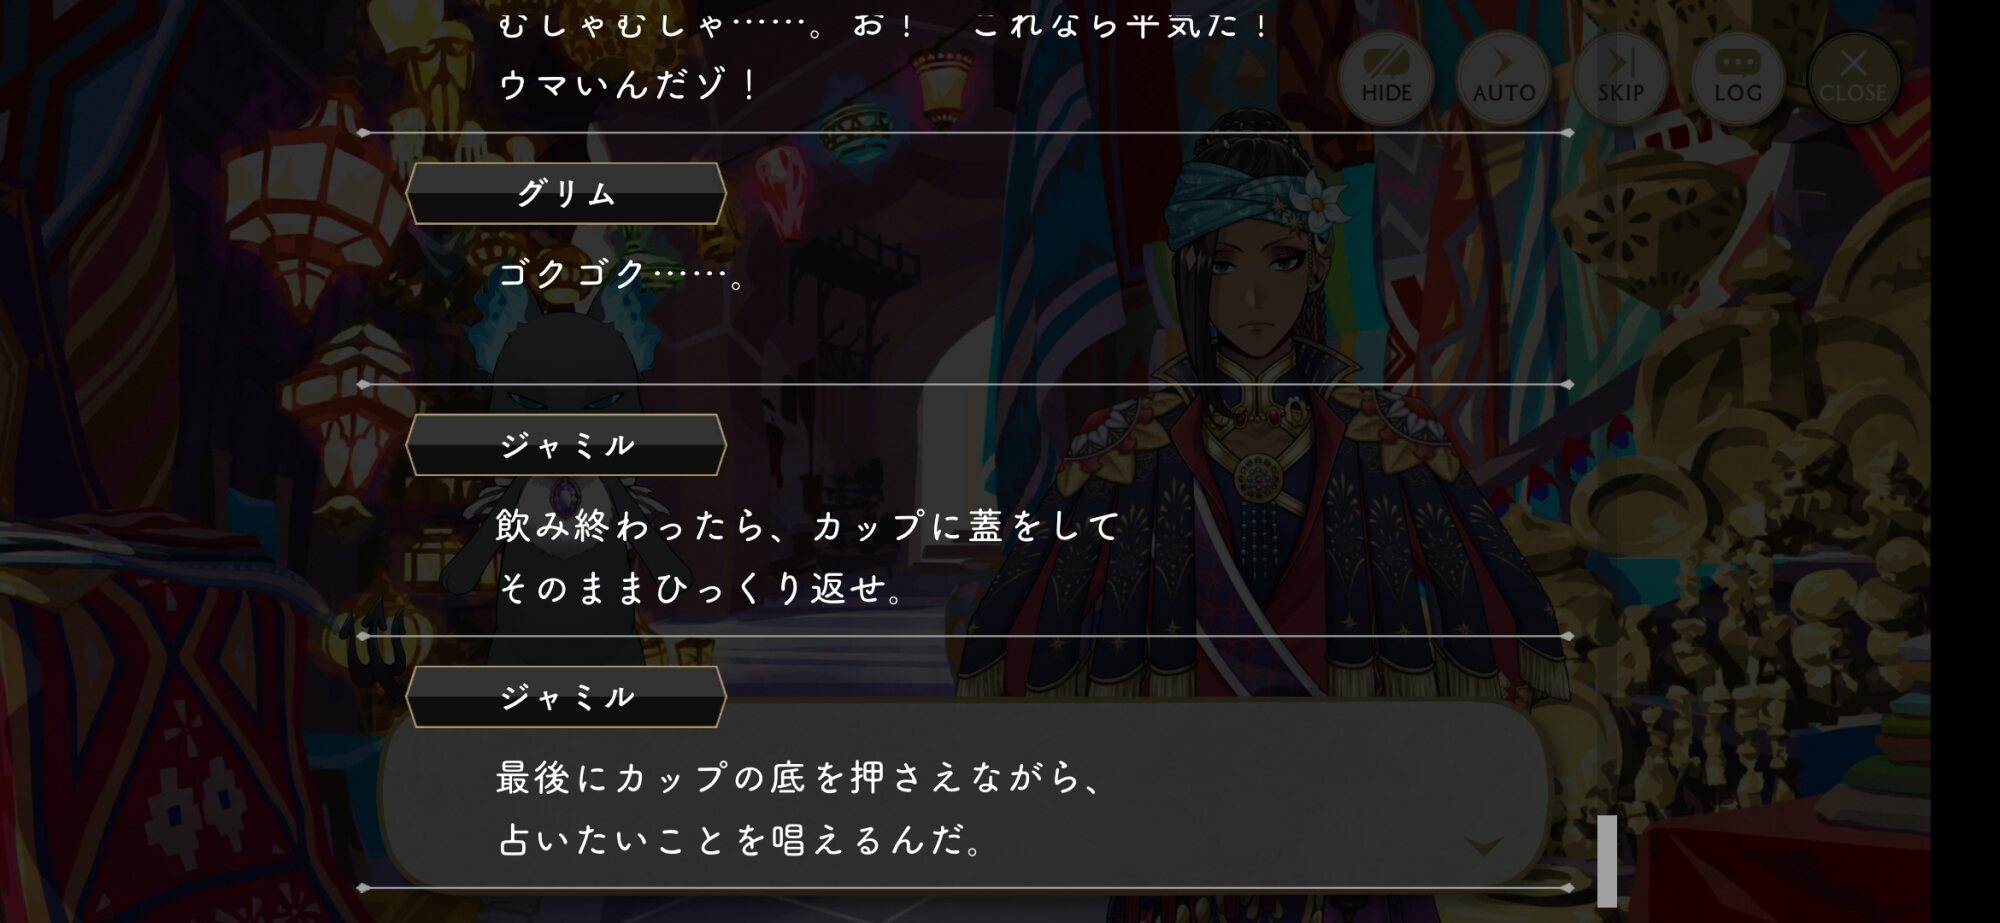Enable AUTO dialogue playback
The width and height of the screenshot is (2000, 923).
pos(1503,76)
